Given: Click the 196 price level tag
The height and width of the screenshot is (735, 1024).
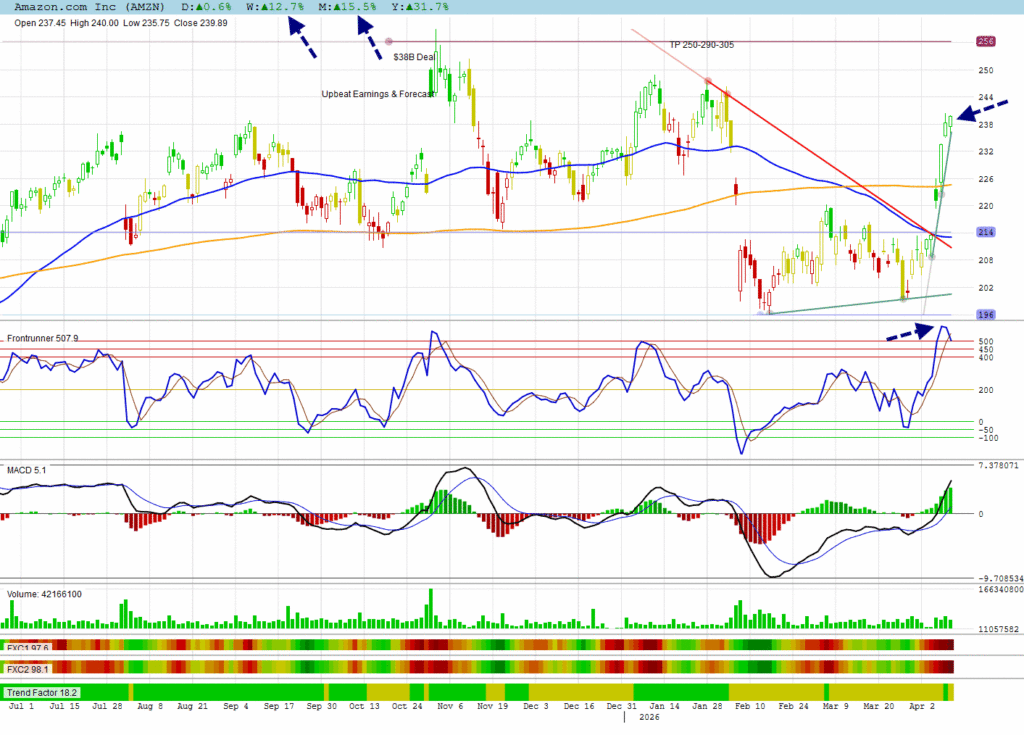Looking at the screenshot, I should coord(986,315).
